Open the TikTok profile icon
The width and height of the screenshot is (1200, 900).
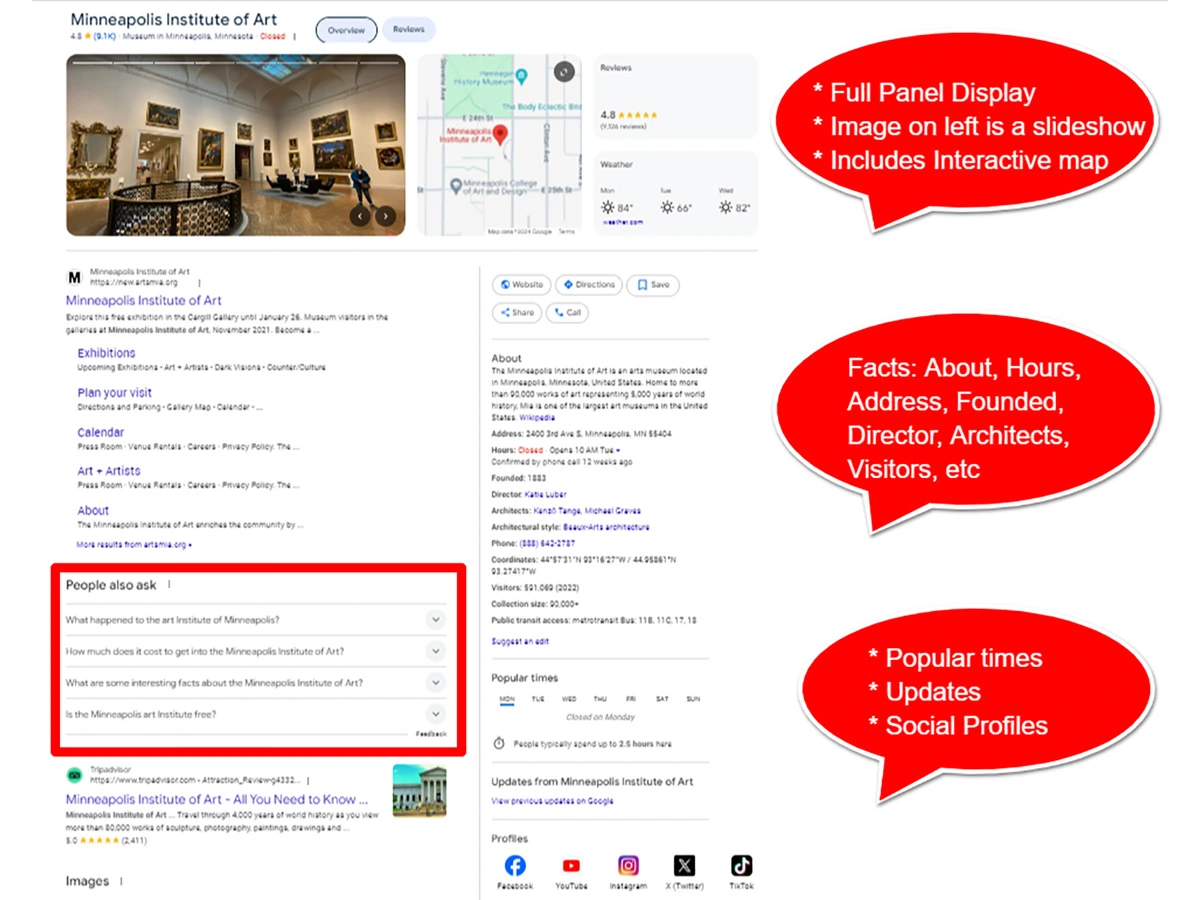click(x=741, y=866)
